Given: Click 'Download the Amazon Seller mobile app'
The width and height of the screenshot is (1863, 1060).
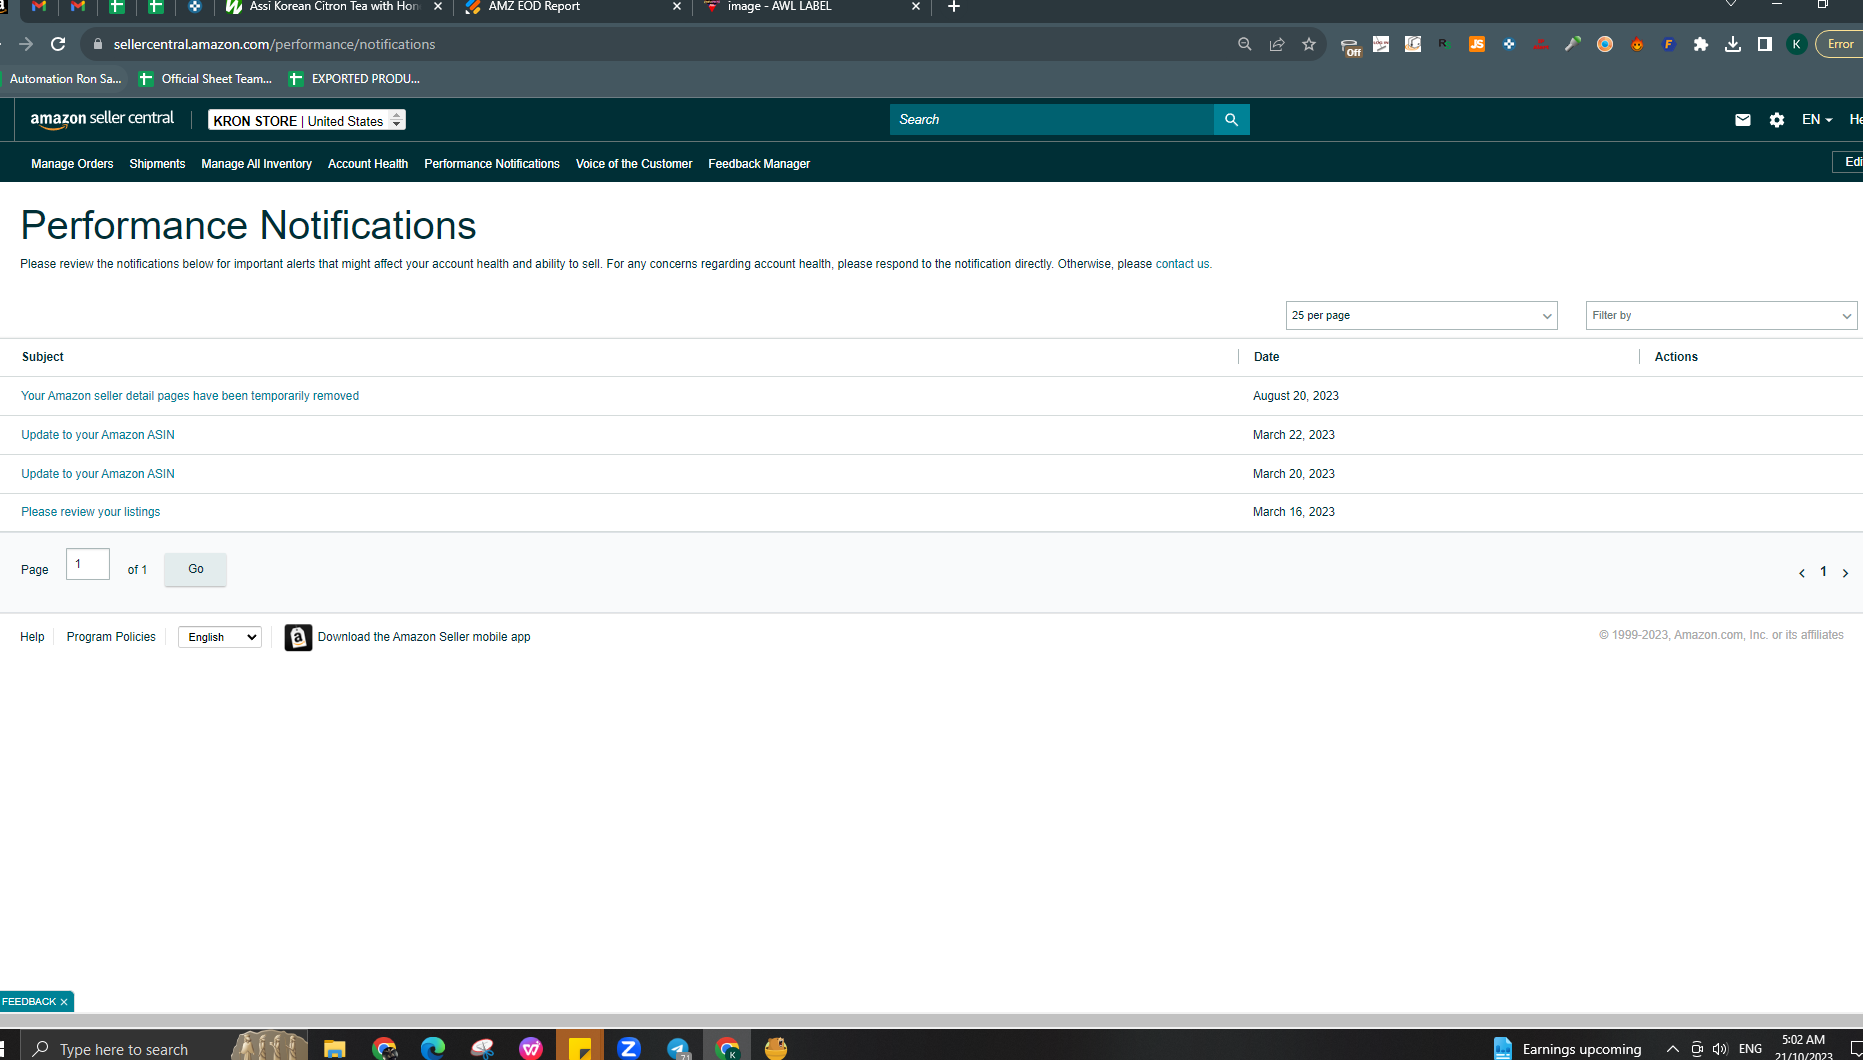Looking at the screenshot, I should pyautogui.click(x=424, y=637).
